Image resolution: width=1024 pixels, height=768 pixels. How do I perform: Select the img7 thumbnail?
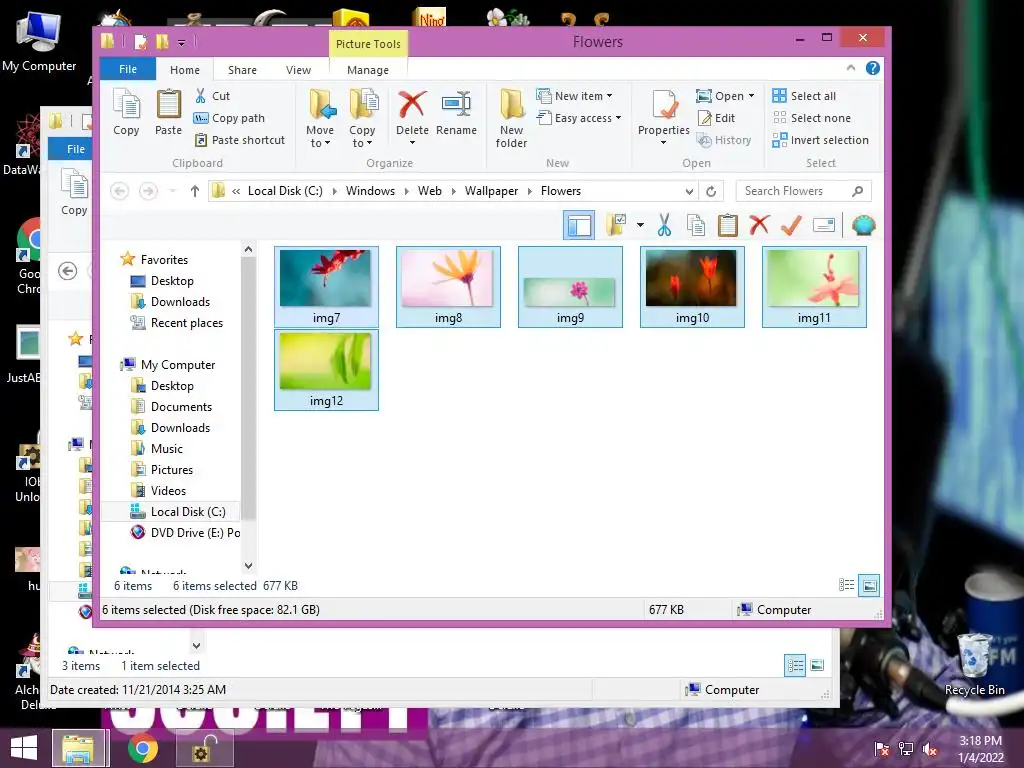[x=326, y=287]
